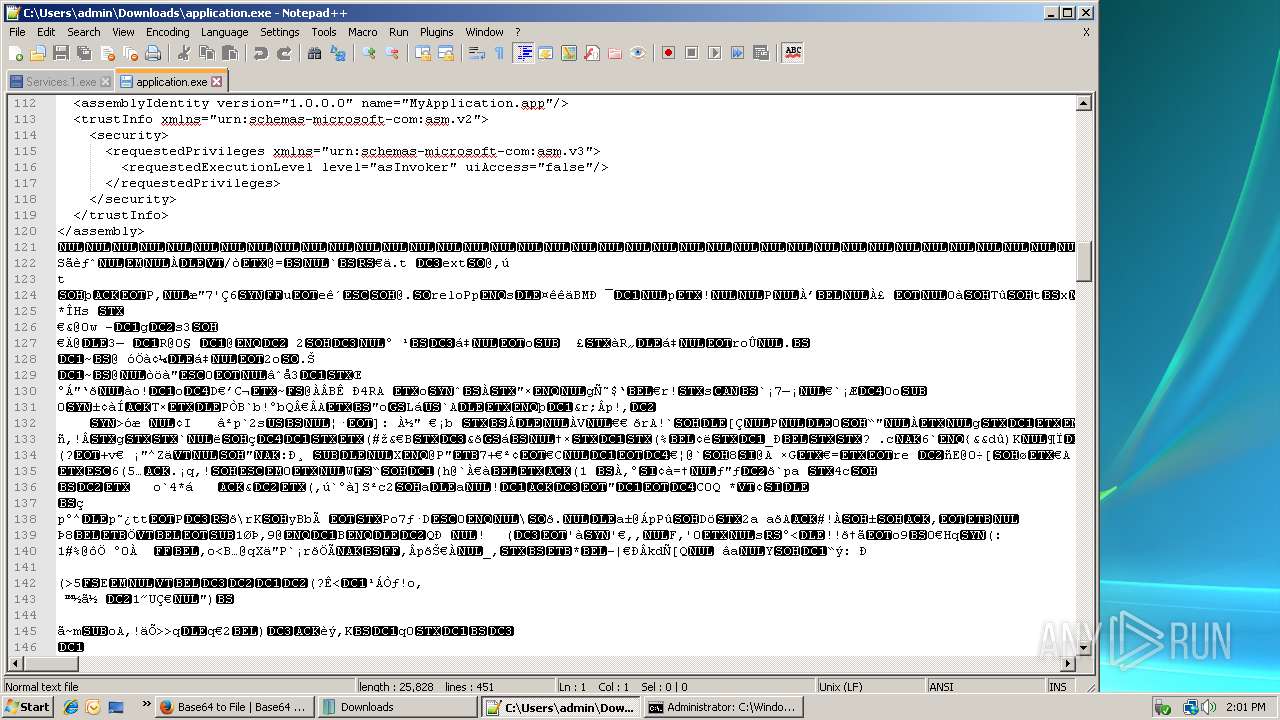Toggle synchronize vertical scrolling icon
The width and height of the screenshot is (1280, 720).
tap(423, 53)
